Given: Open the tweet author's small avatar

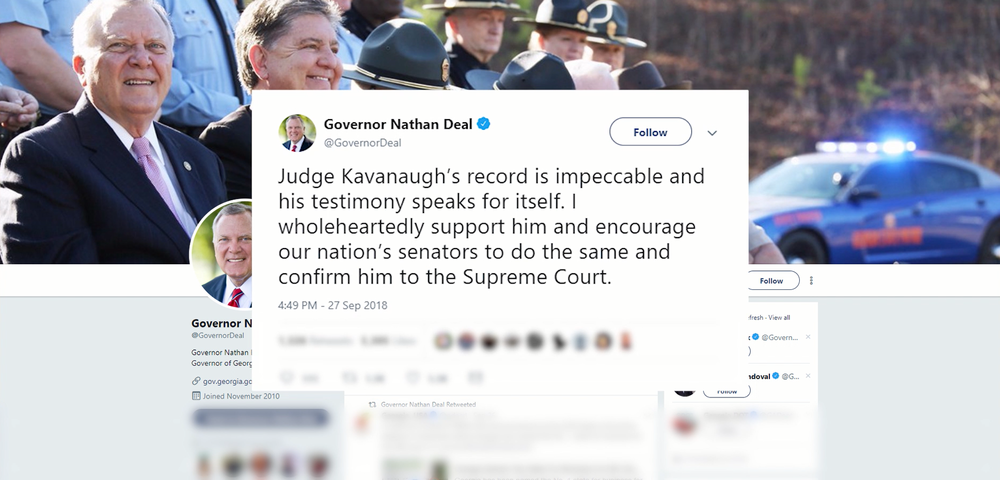Looking at the screenshot, I should pyautogui.click(x=297, y=133).
